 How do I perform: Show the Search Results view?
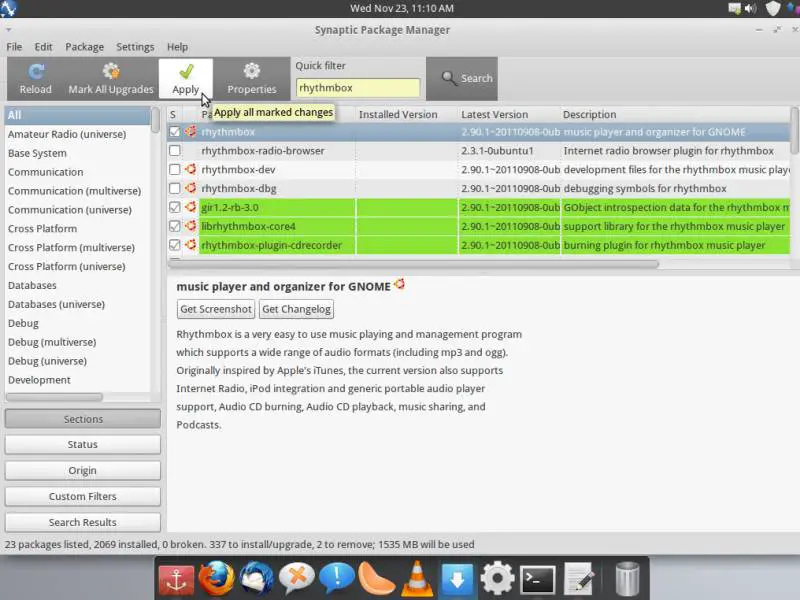[83, 522]
